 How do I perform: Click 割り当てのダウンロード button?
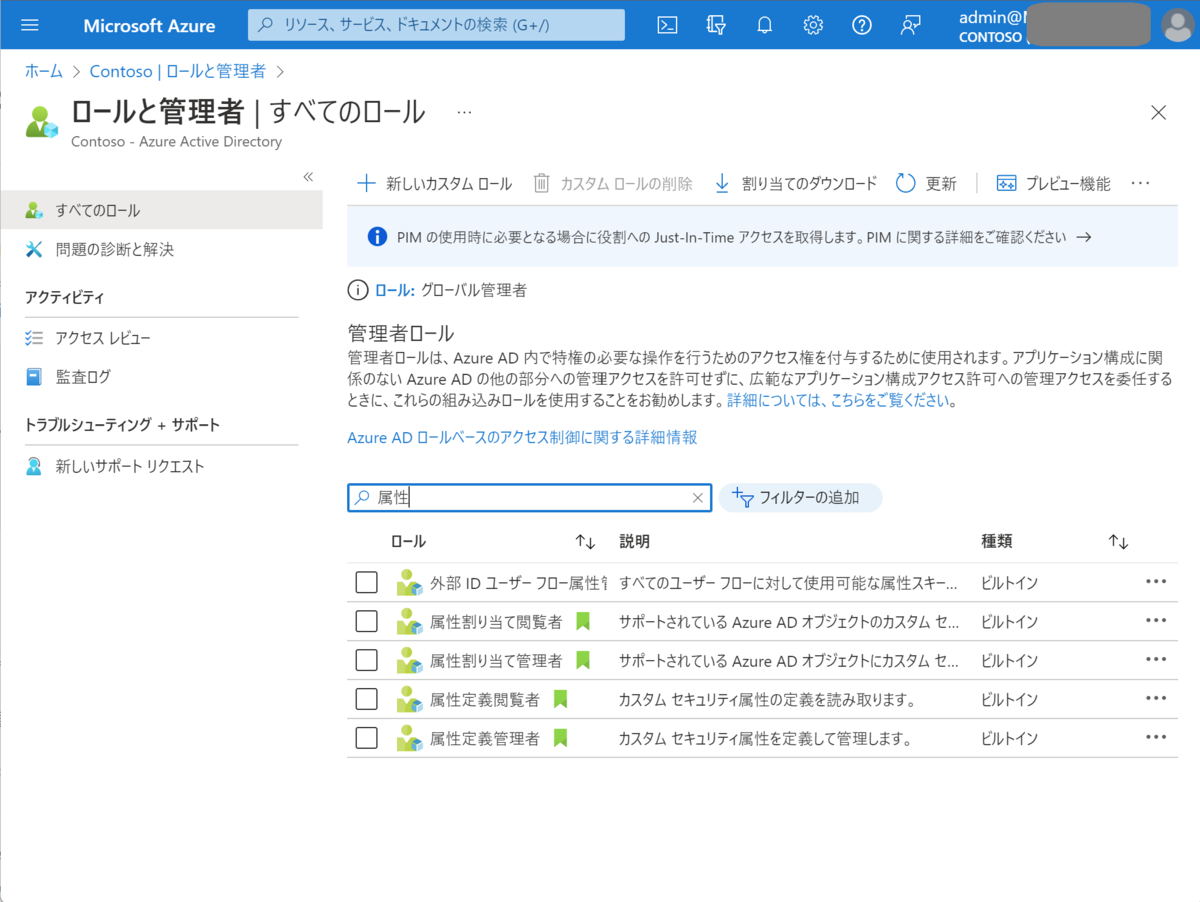(x=795, y=183)
